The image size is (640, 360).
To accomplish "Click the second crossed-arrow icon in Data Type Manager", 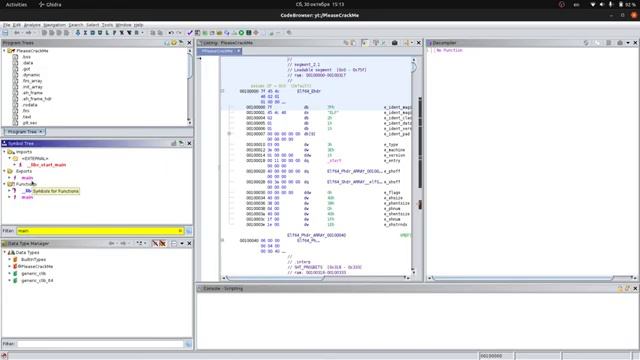I will [x=162, y=243].
